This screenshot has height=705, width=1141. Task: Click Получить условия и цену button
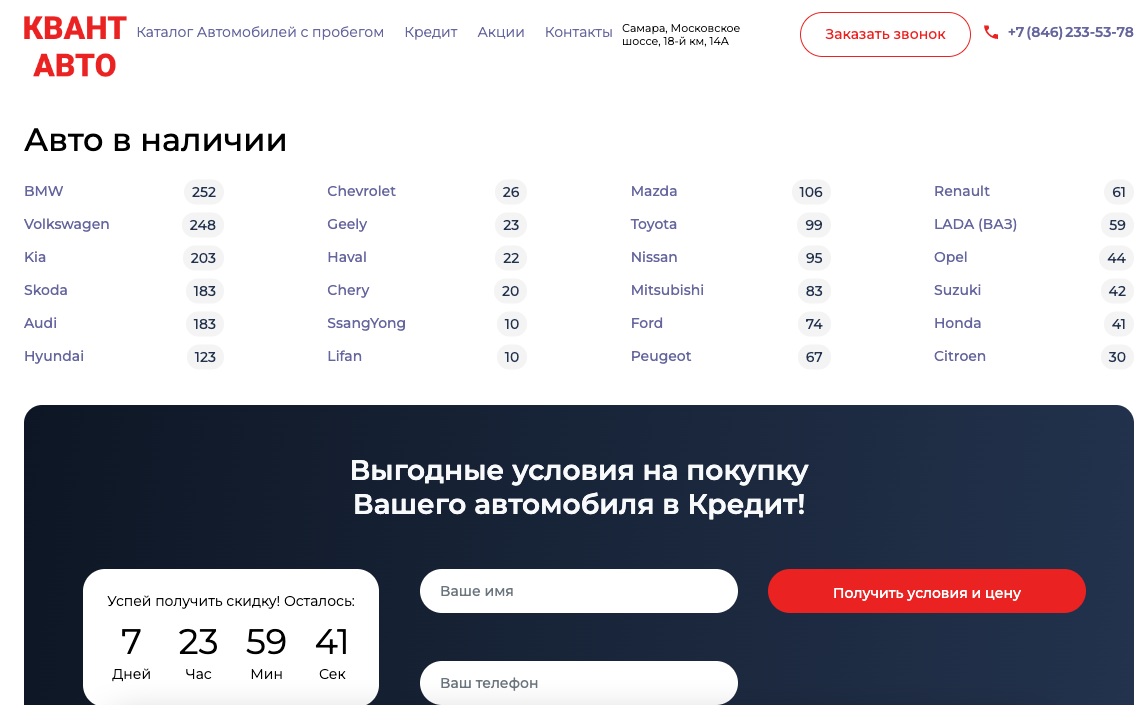[x=926, y=591]
